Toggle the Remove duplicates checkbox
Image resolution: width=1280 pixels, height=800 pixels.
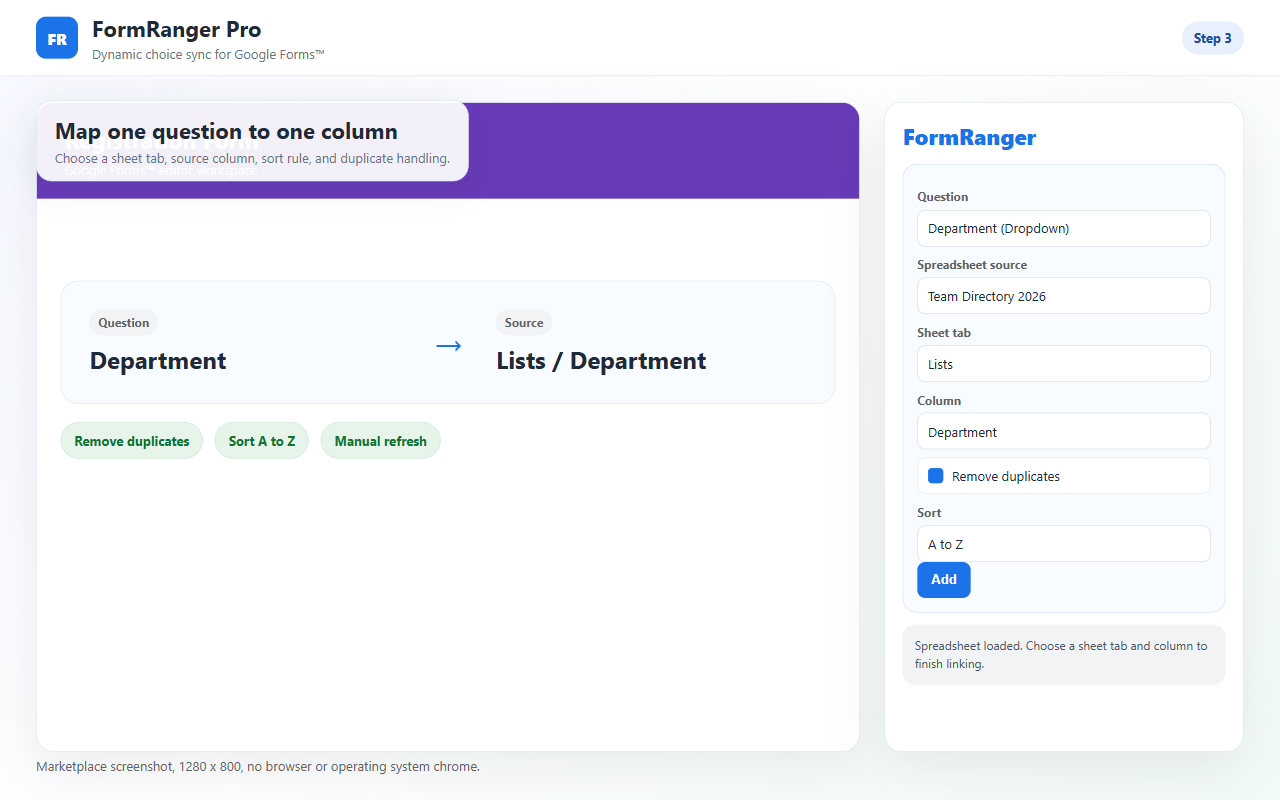[x=936, y=476]
